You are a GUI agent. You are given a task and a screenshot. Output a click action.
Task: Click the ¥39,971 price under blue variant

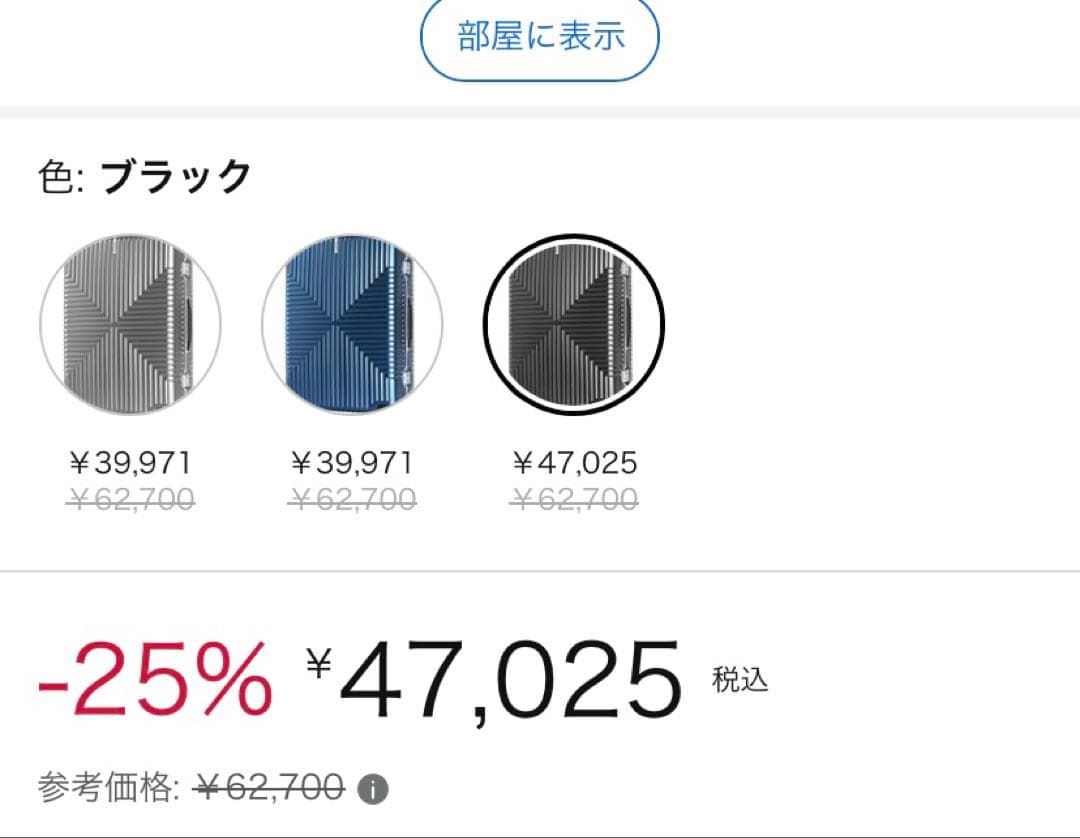click(x=352, y=462)
